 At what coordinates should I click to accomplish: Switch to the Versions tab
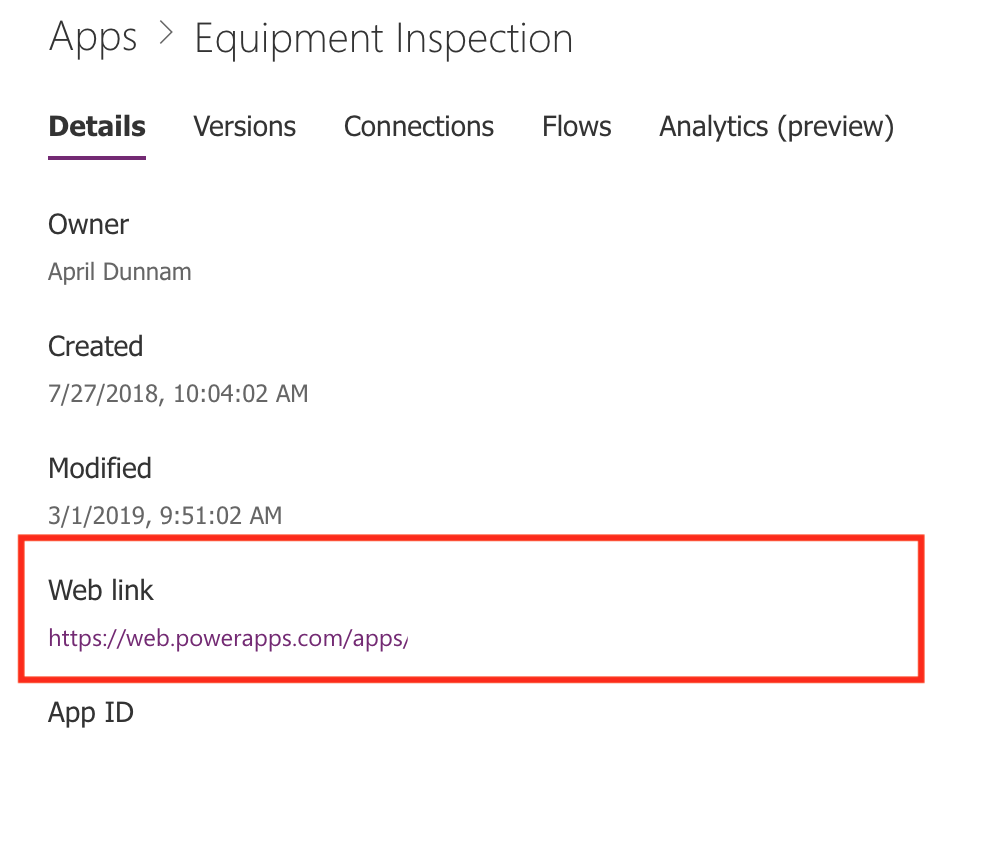click(x=244, y=127)
